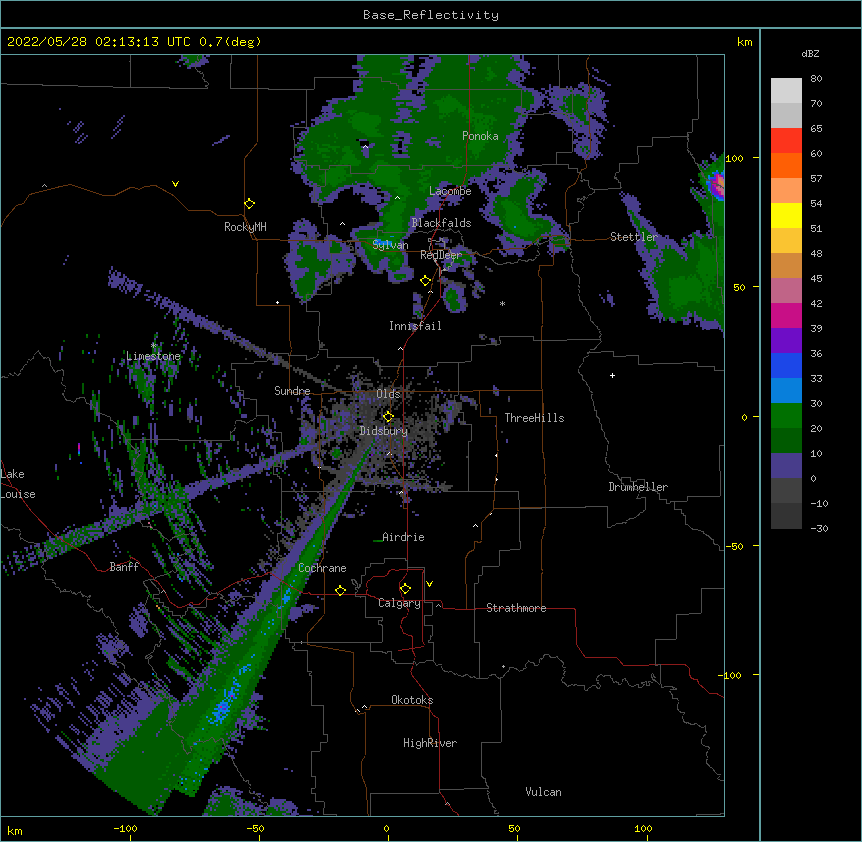Pick the purple 36–39 dBZ legend color
The width and height of the screenshot is (862, 842).
point(786,341)
